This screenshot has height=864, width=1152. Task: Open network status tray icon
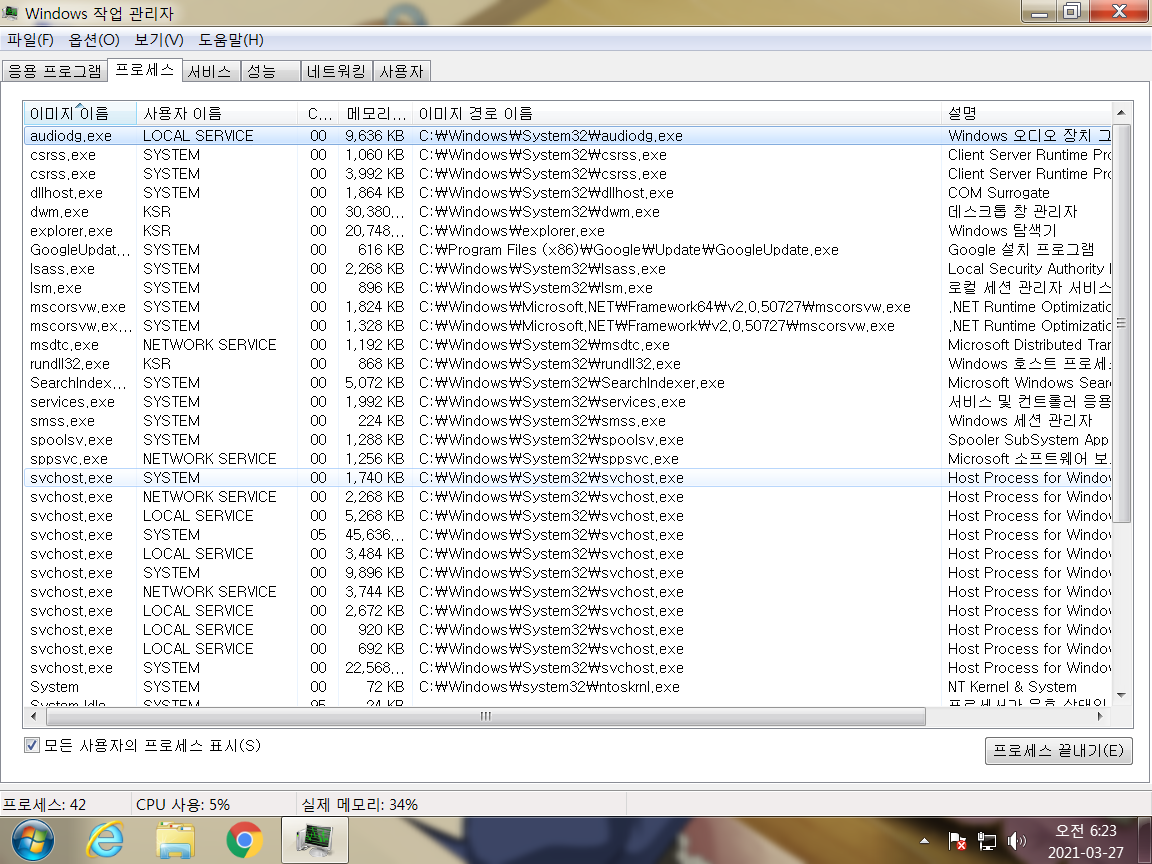coord(987,841)
